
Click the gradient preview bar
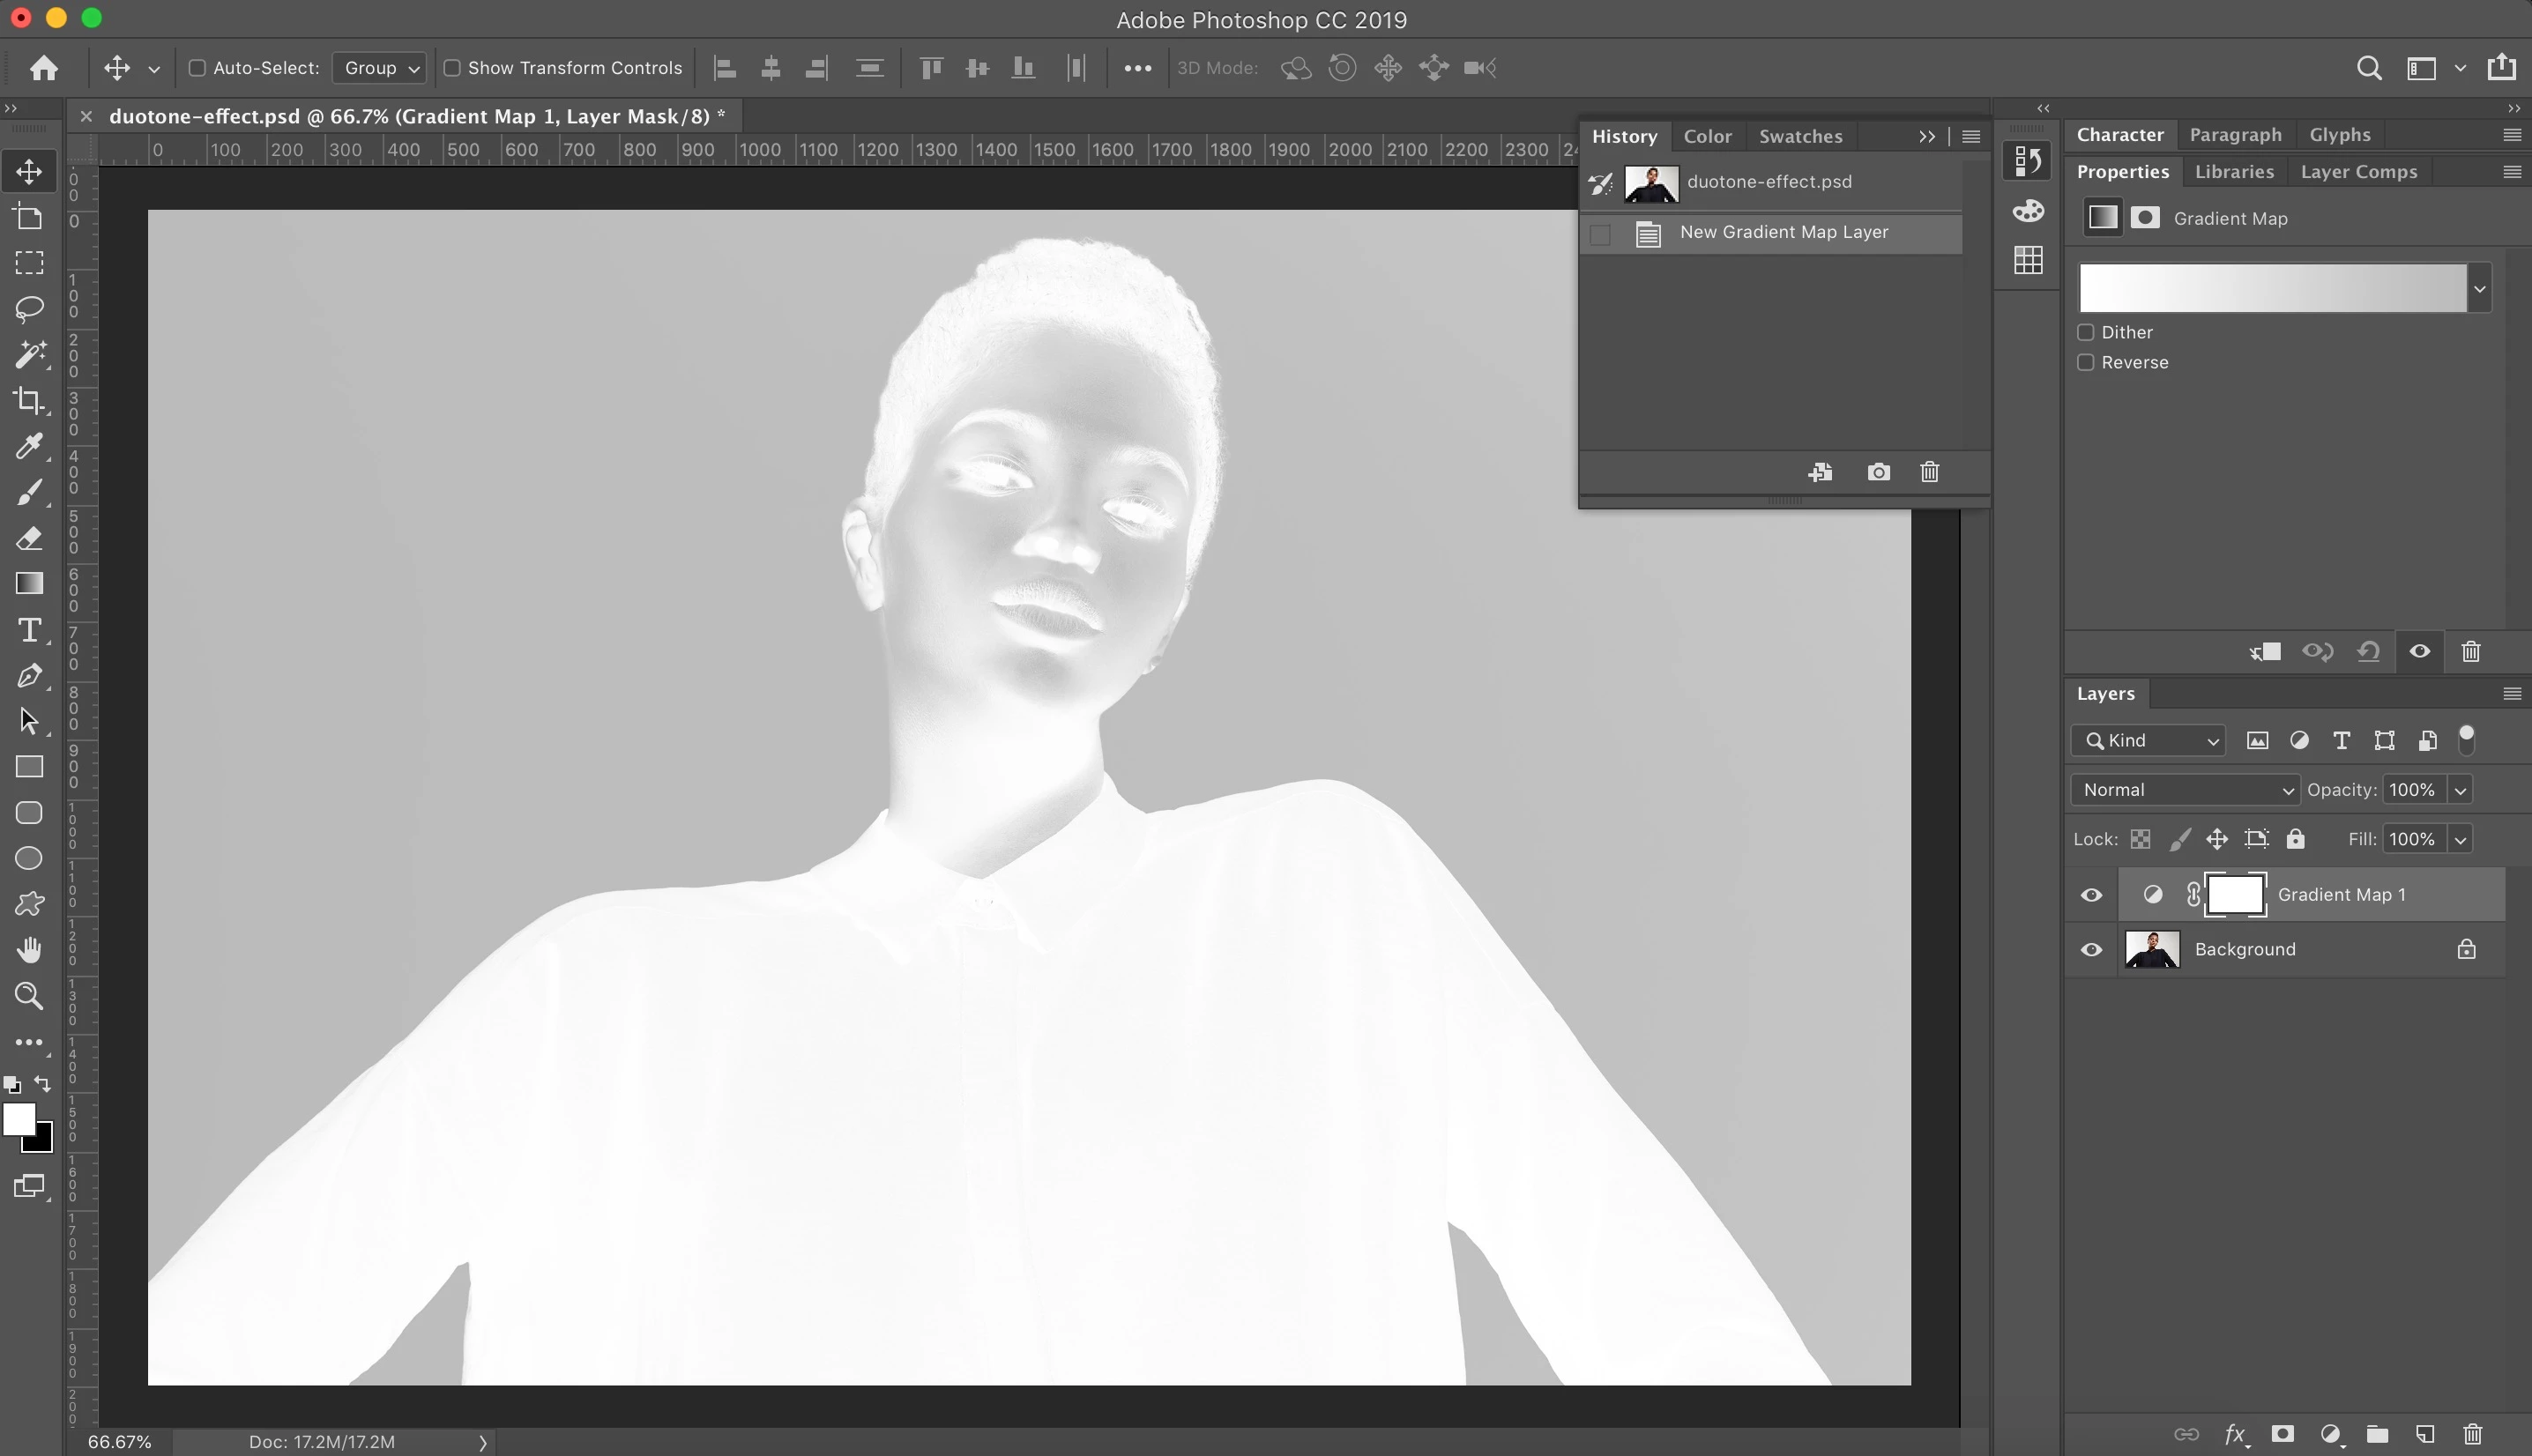[x=2272, y=289]
